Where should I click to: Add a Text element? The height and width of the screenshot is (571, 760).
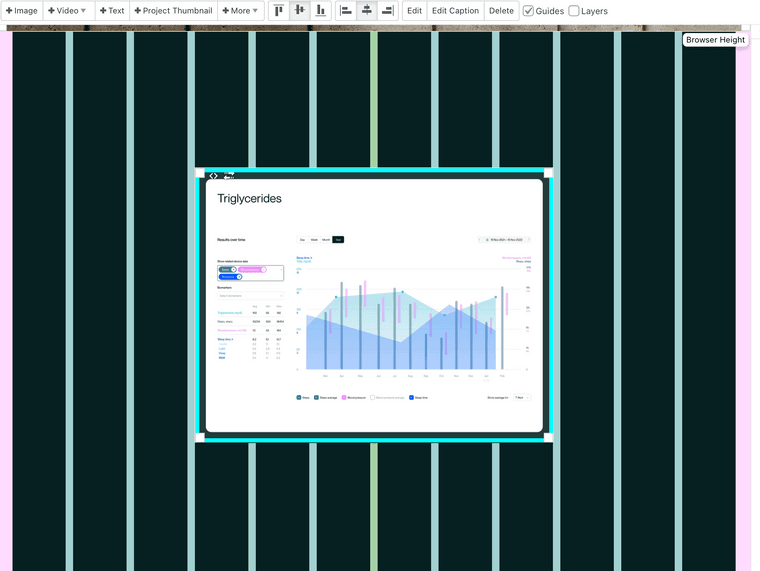coord(112,11)
